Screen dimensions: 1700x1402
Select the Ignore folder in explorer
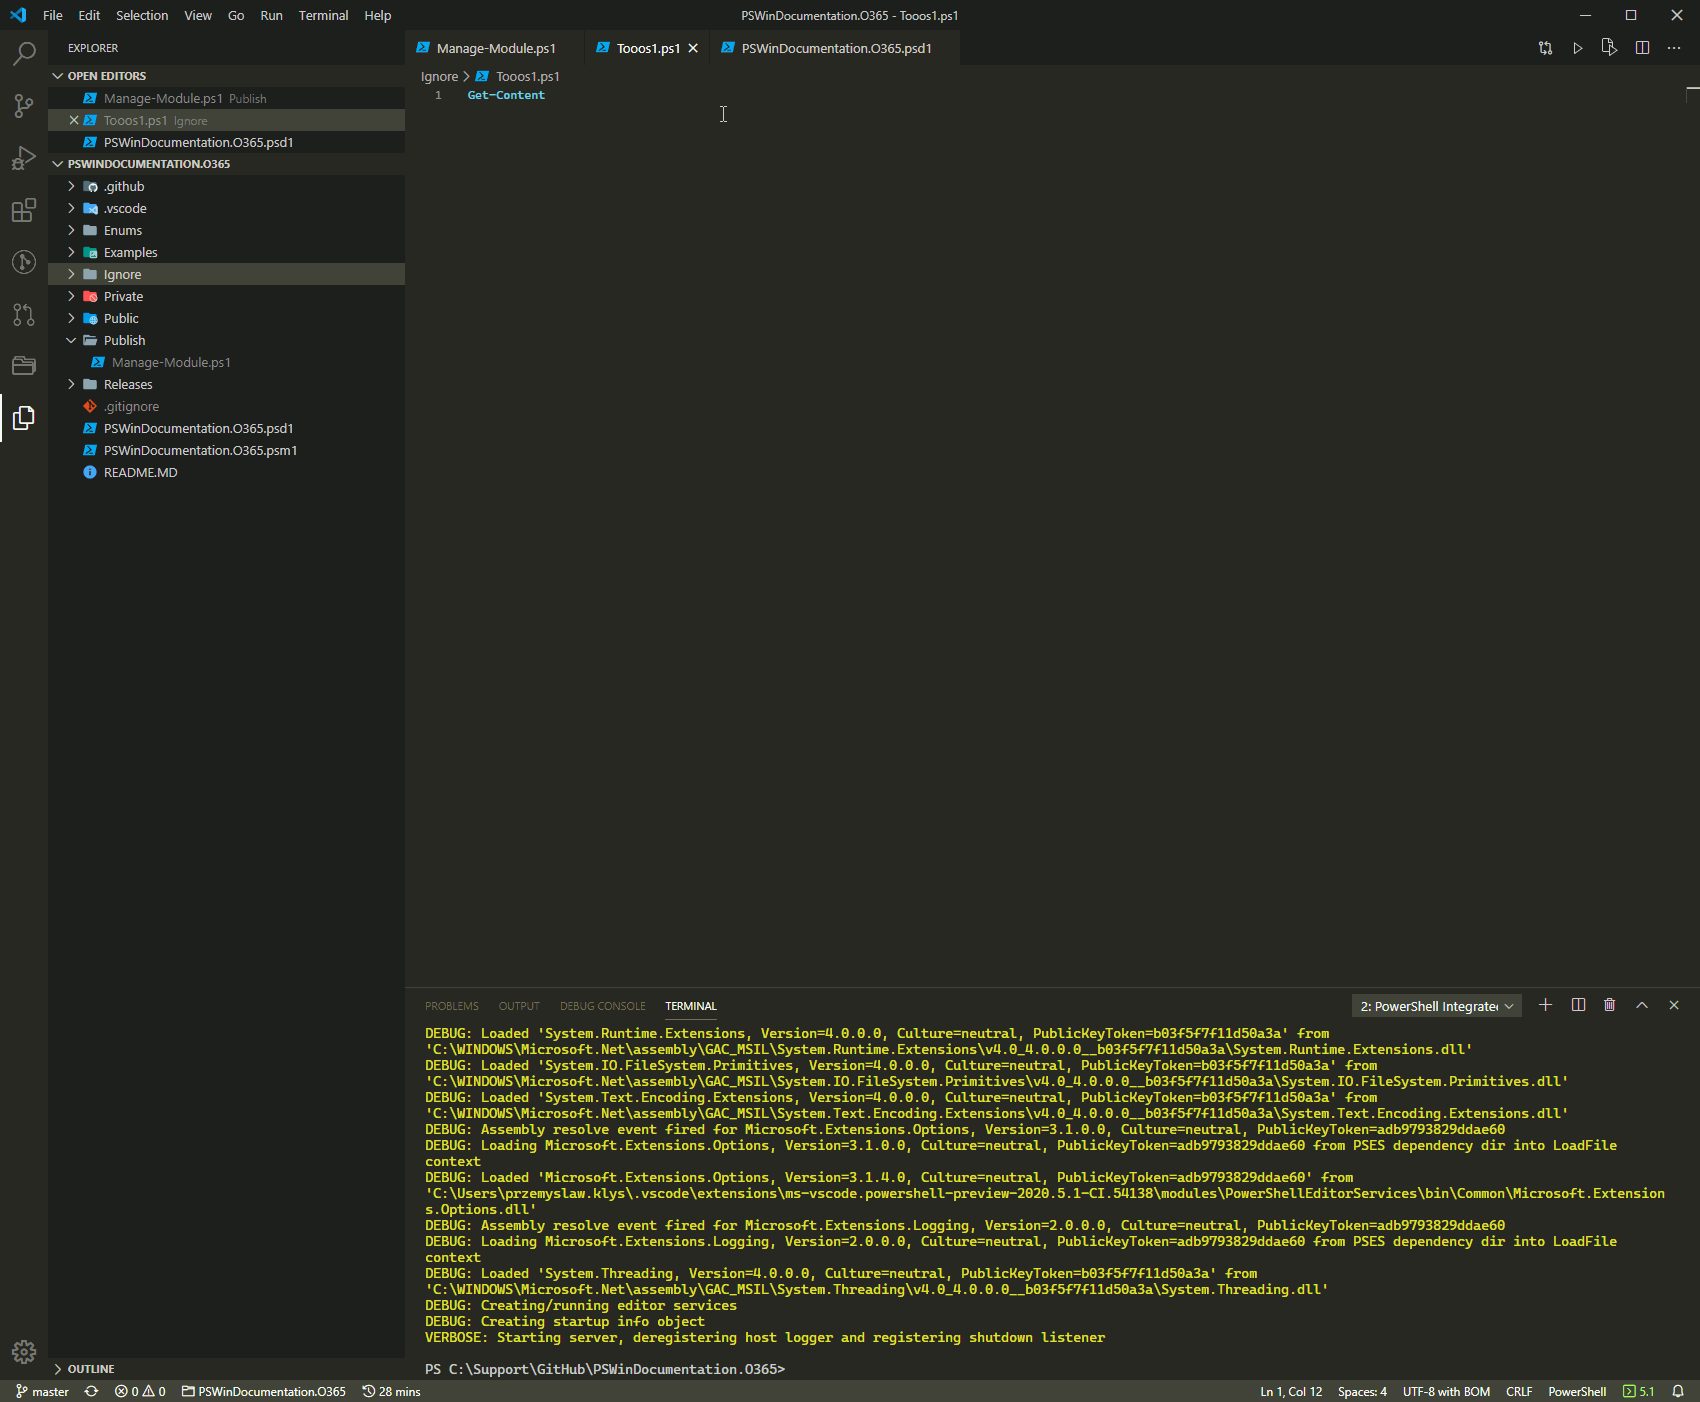pyautogui.click(x=226, y=274)
